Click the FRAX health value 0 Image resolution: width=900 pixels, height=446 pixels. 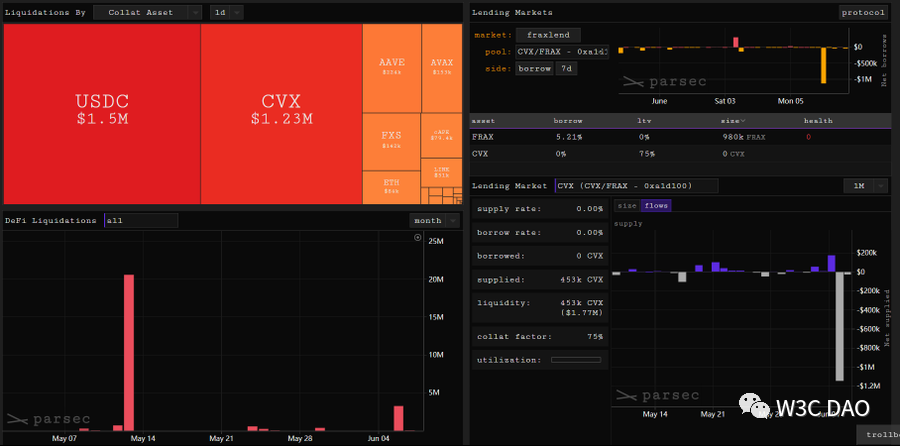(x=808, y=137)
